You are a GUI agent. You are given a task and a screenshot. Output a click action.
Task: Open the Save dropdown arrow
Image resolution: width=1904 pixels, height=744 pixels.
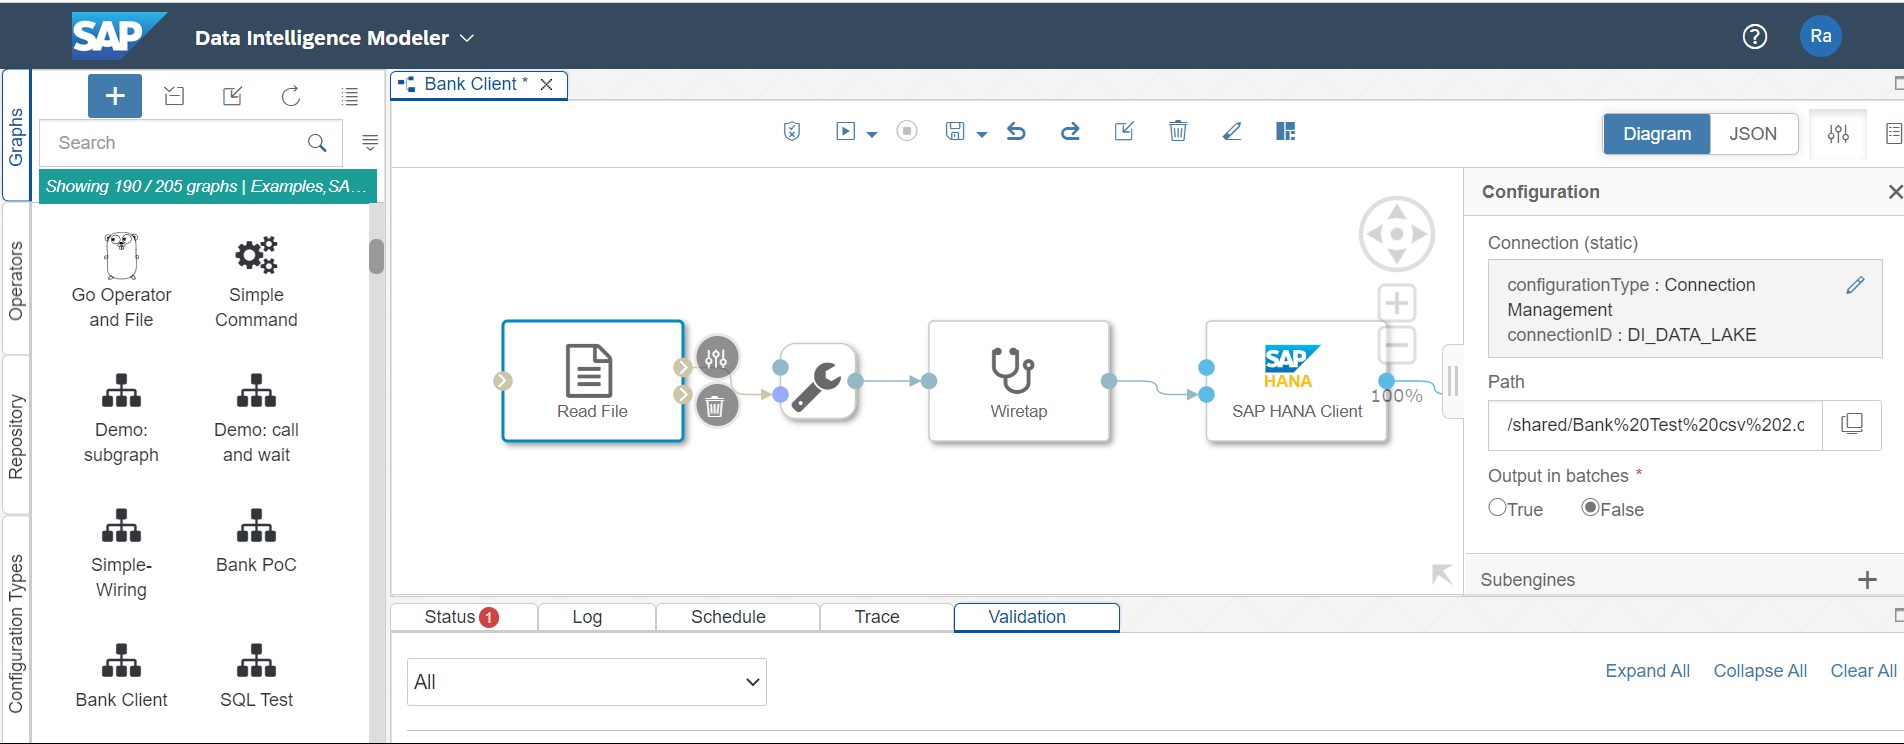point(982,134)
